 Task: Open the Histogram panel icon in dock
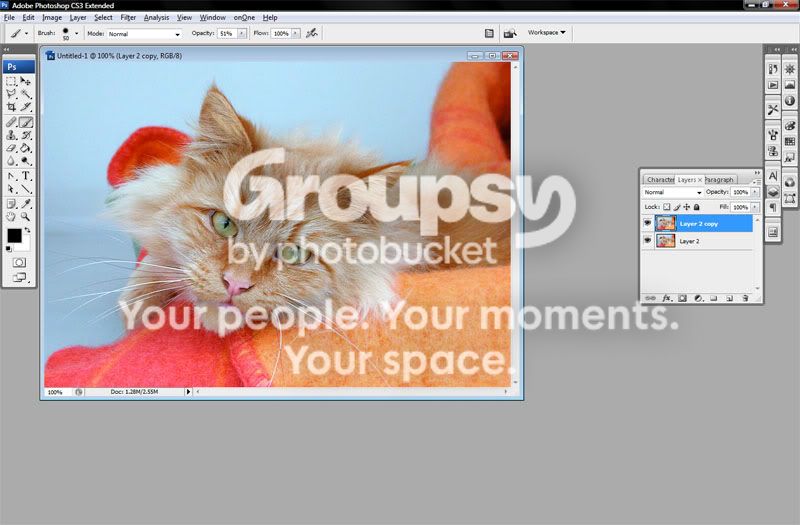pyautogui.click(x=790, y=85)
